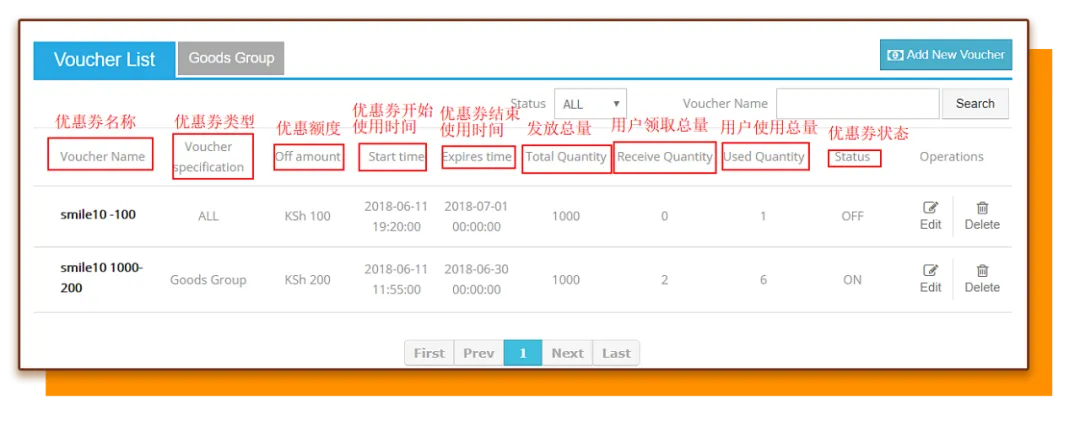Click the Search button
The width and height of the screenshot is (1080, 427).
point(975,104)
